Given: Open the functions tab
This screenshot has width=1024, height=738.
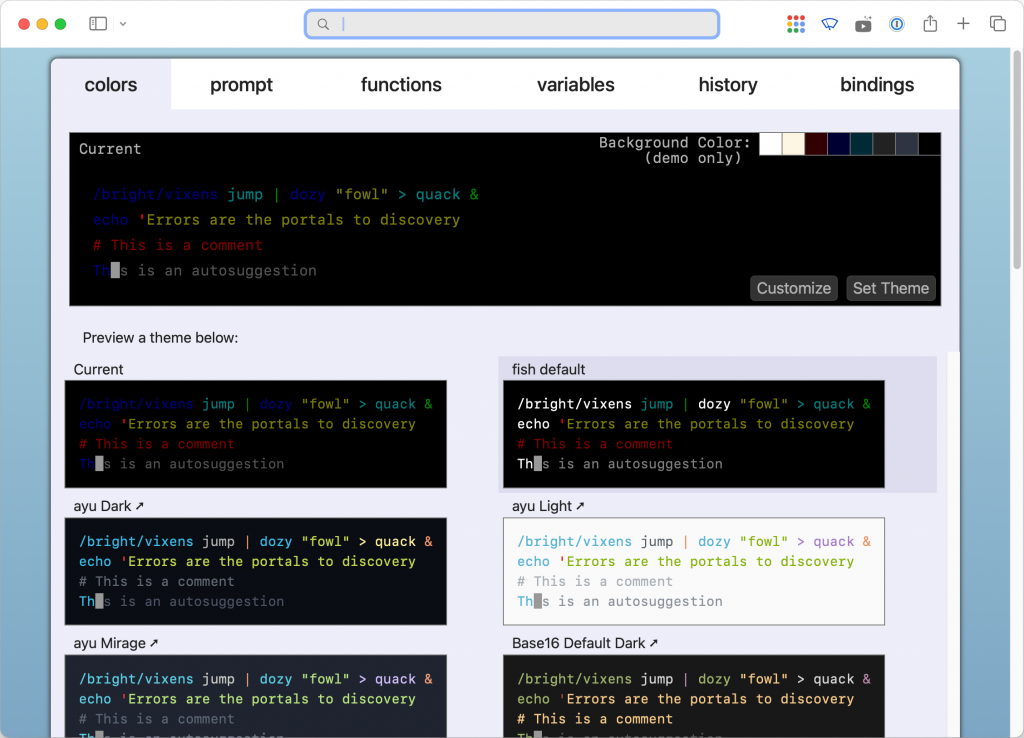Looking at the screenshot, I should click(401, 84).
